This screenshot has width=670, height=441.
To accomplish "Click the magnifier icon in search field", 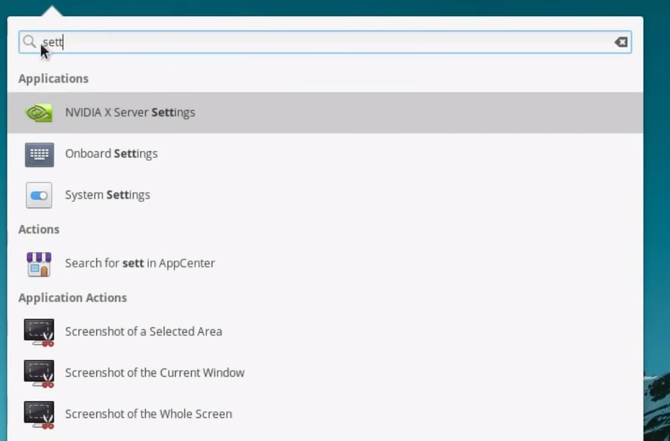I will [29, 41].
